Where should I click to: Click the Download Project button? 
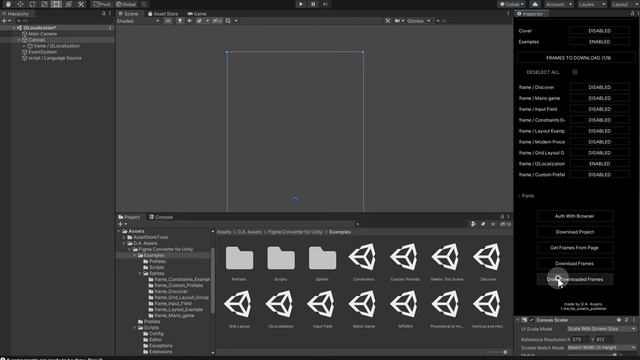(x=574, y=232)
